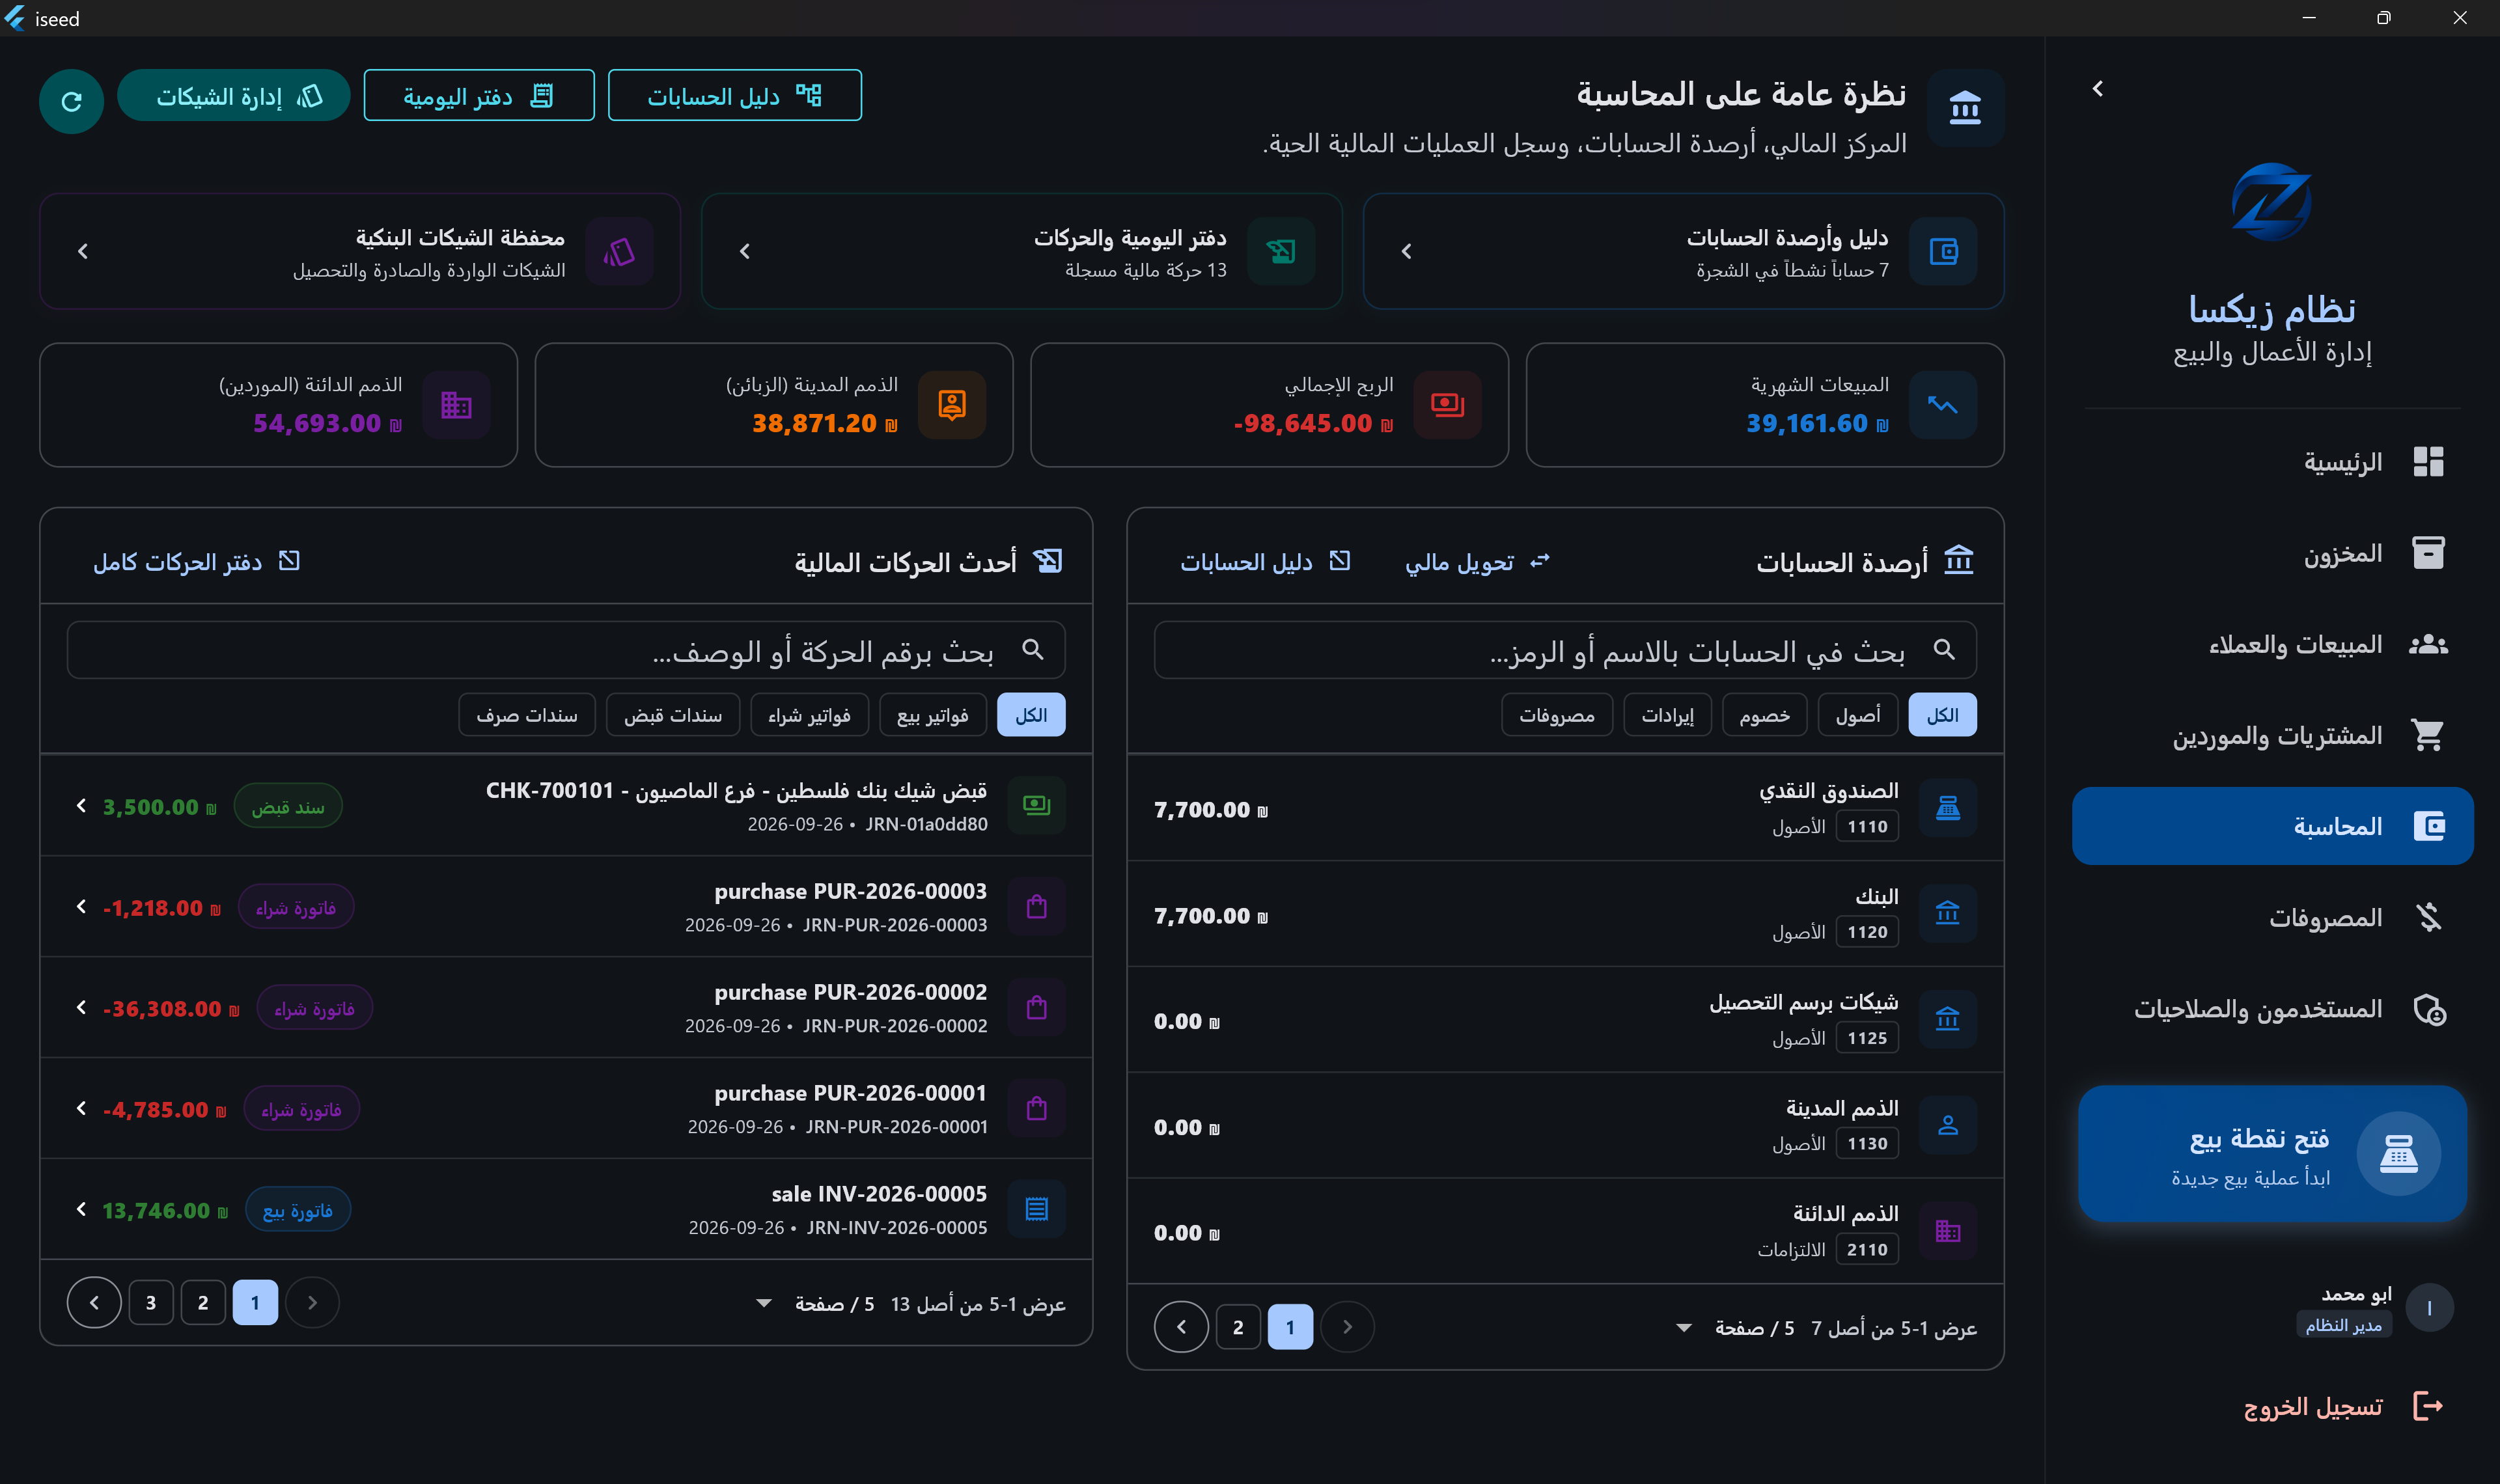
Task: Open المحاسبة in the sidebar menu
Action: pos(2272,826)
